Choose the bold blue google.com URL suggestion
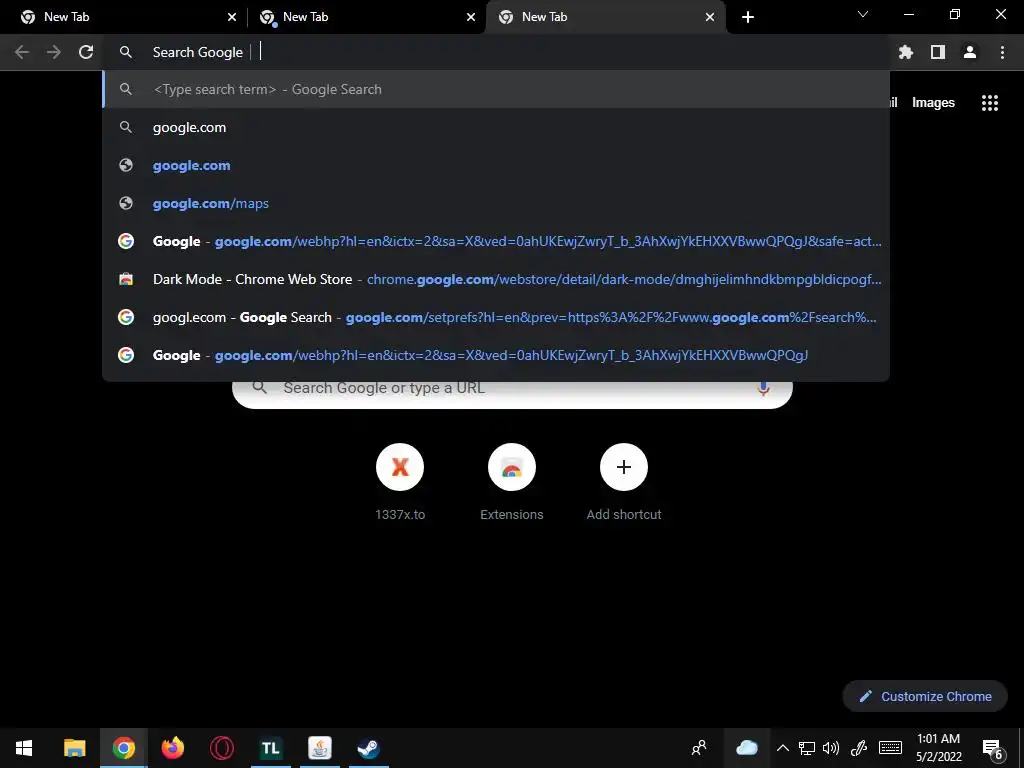This screenshot has width=1024, height=768. click(496, 165)
